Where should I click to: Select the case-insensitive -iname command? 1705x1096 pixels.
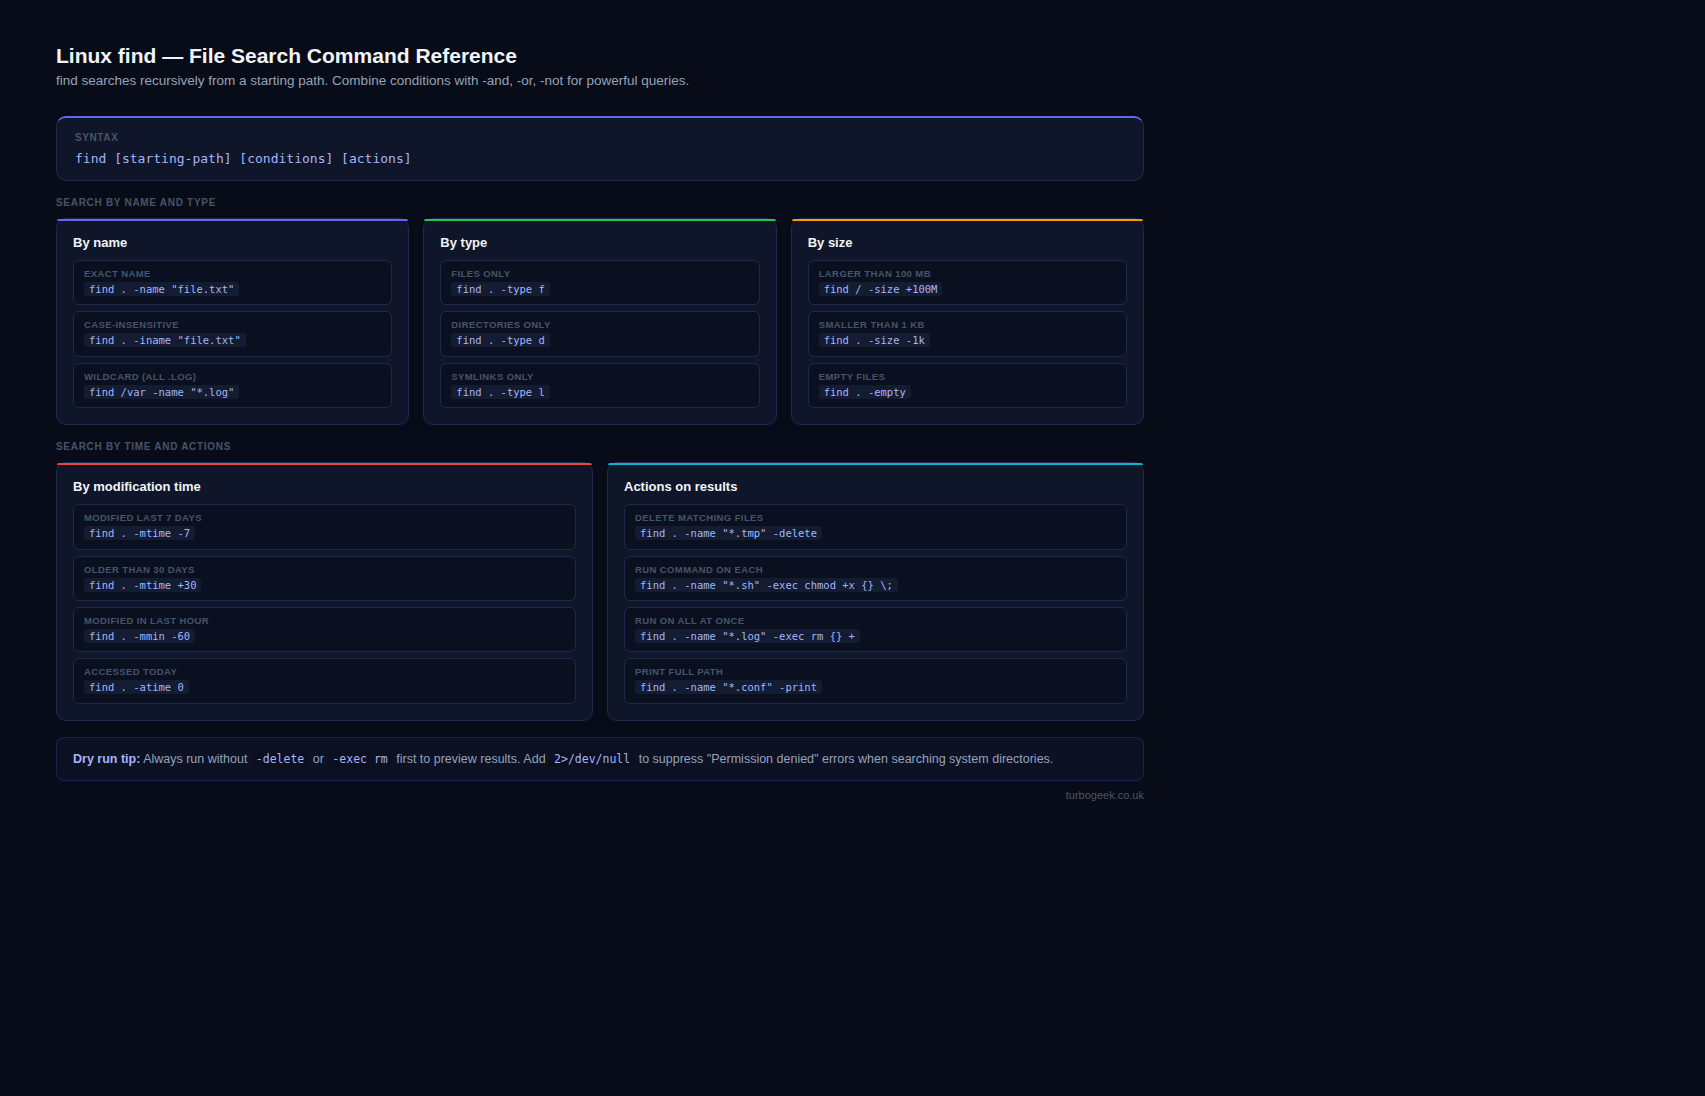pos(164,341)
